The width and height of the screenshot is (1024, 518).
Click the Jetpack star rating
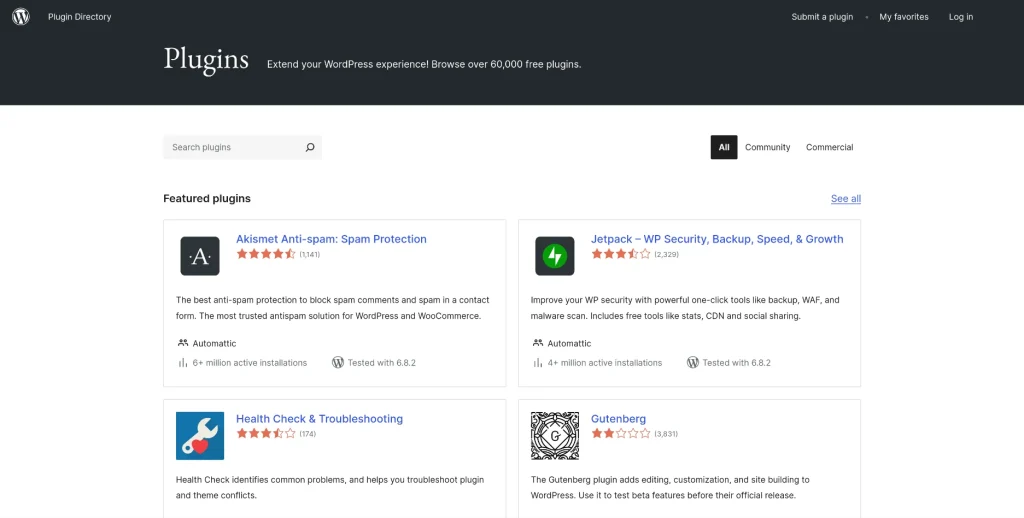pyautogui.click(x=621, y=254)
